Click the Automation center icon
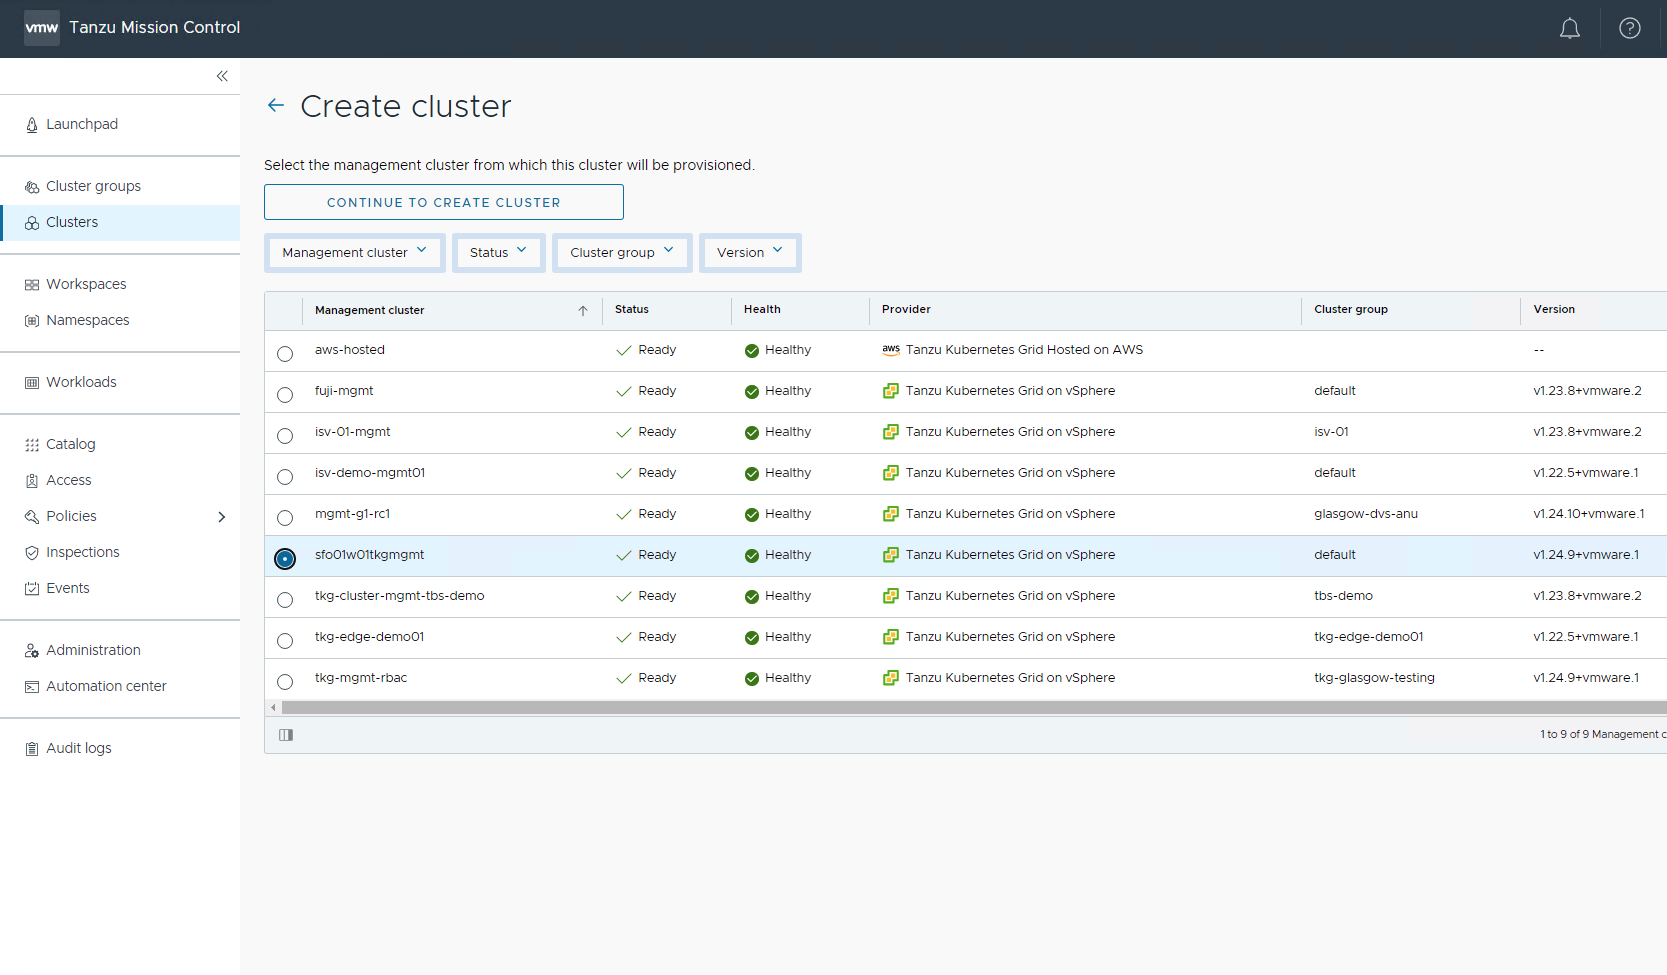Viewport: 1667px width, 975px height. pos(32,687)
